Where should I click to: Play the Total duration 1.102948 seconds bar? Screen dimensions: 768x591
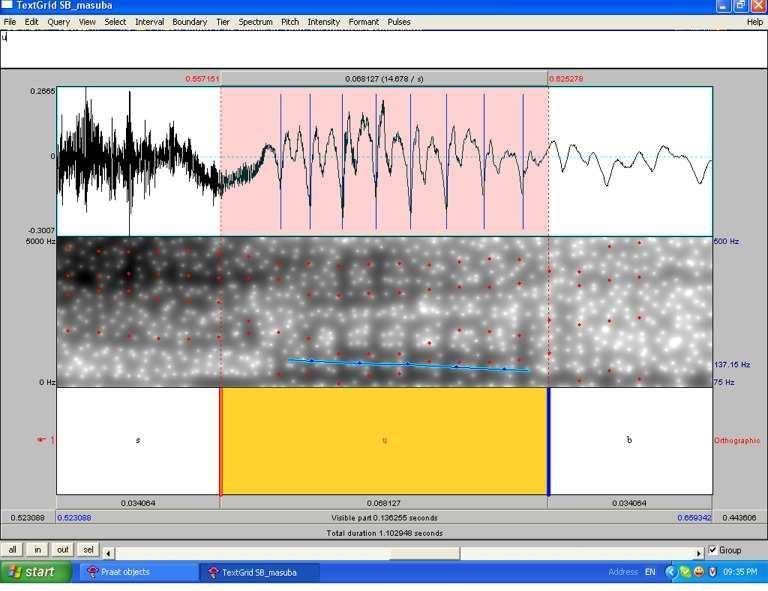[x=384, y=533]
